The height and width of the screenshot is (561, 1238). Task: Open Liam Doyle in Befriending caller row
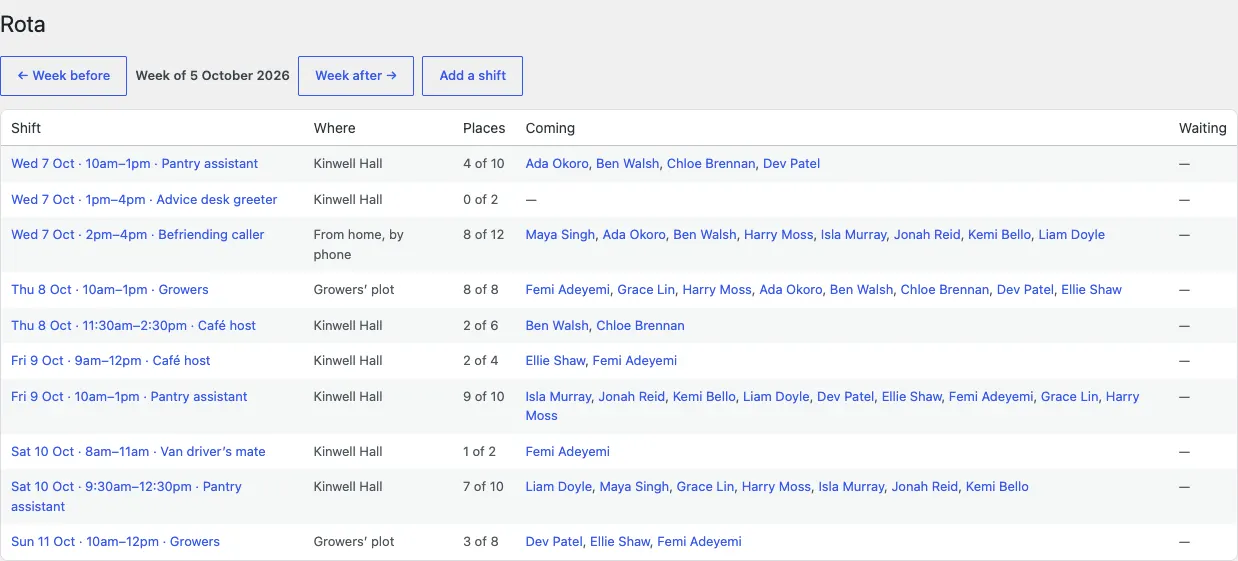[x=1072, y=235]
